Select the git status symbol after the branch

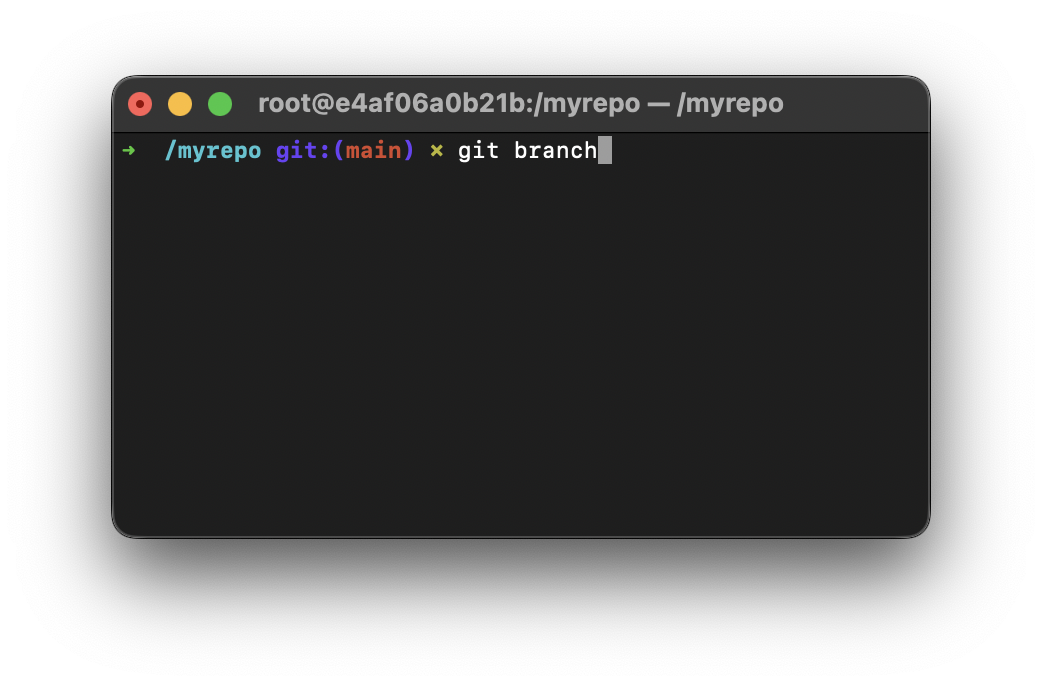(x=437, y=150)
